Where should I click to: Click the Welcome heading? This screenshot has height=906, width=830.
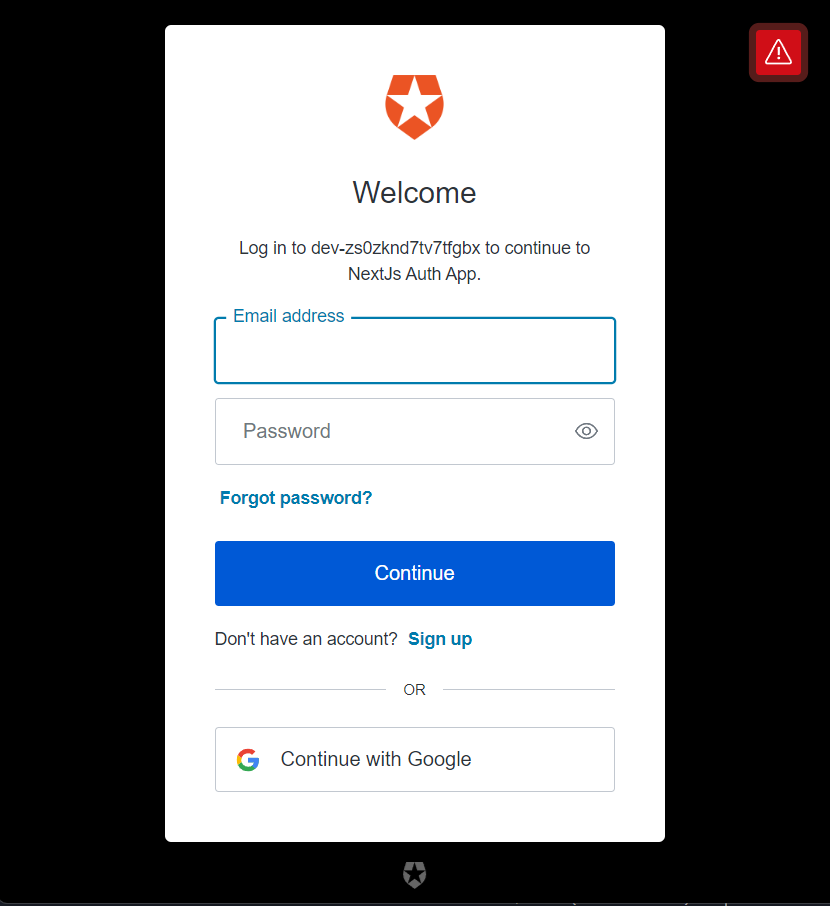pos(414,192)
